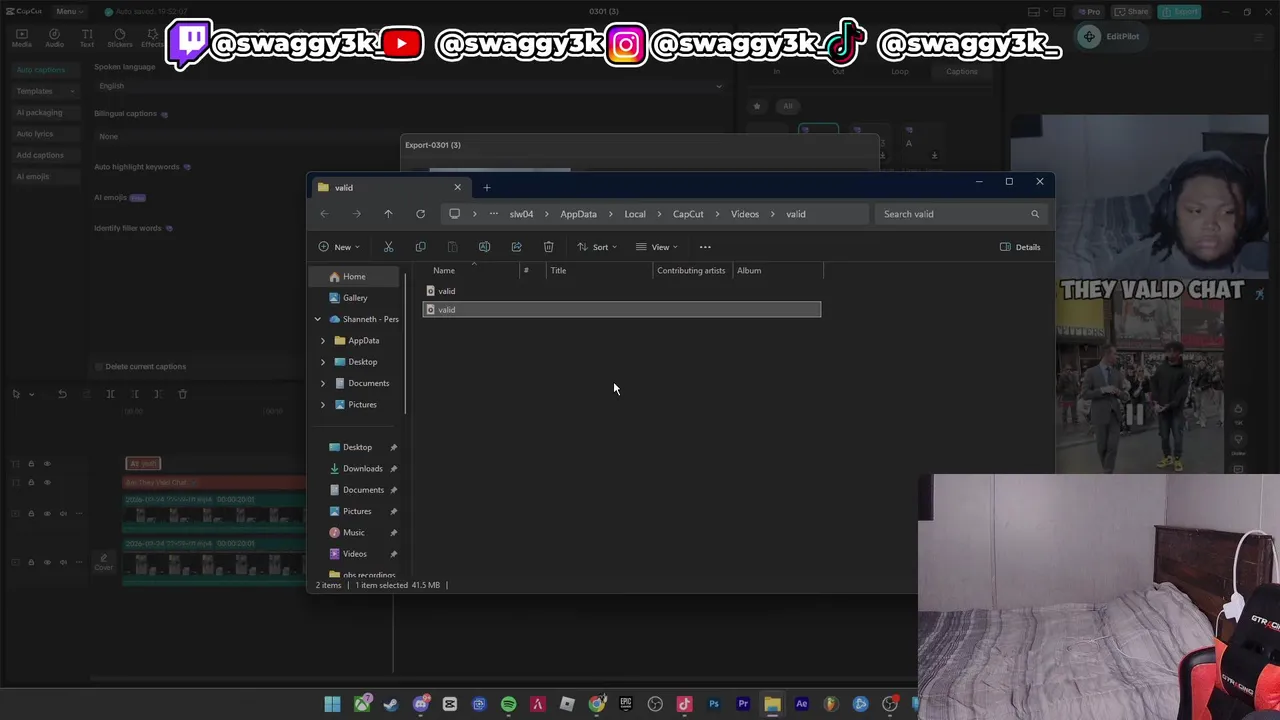Viewport: 1280px width, 720px height.
Task: Open the Sort dropdown in Explorer toolbar
Action: pos(597,247)
